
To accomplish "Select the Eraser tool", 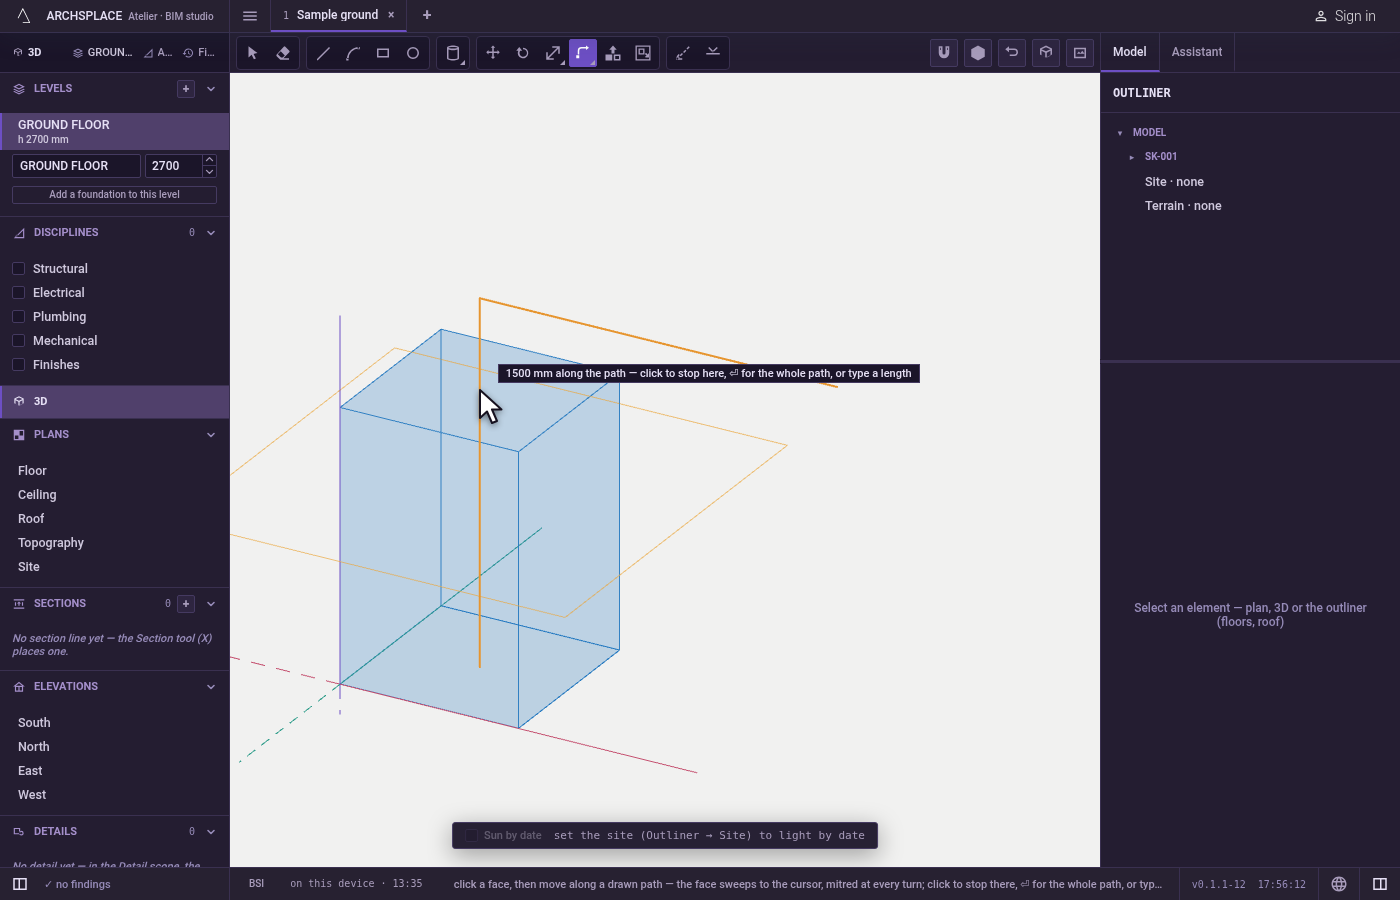I will 283,53.
